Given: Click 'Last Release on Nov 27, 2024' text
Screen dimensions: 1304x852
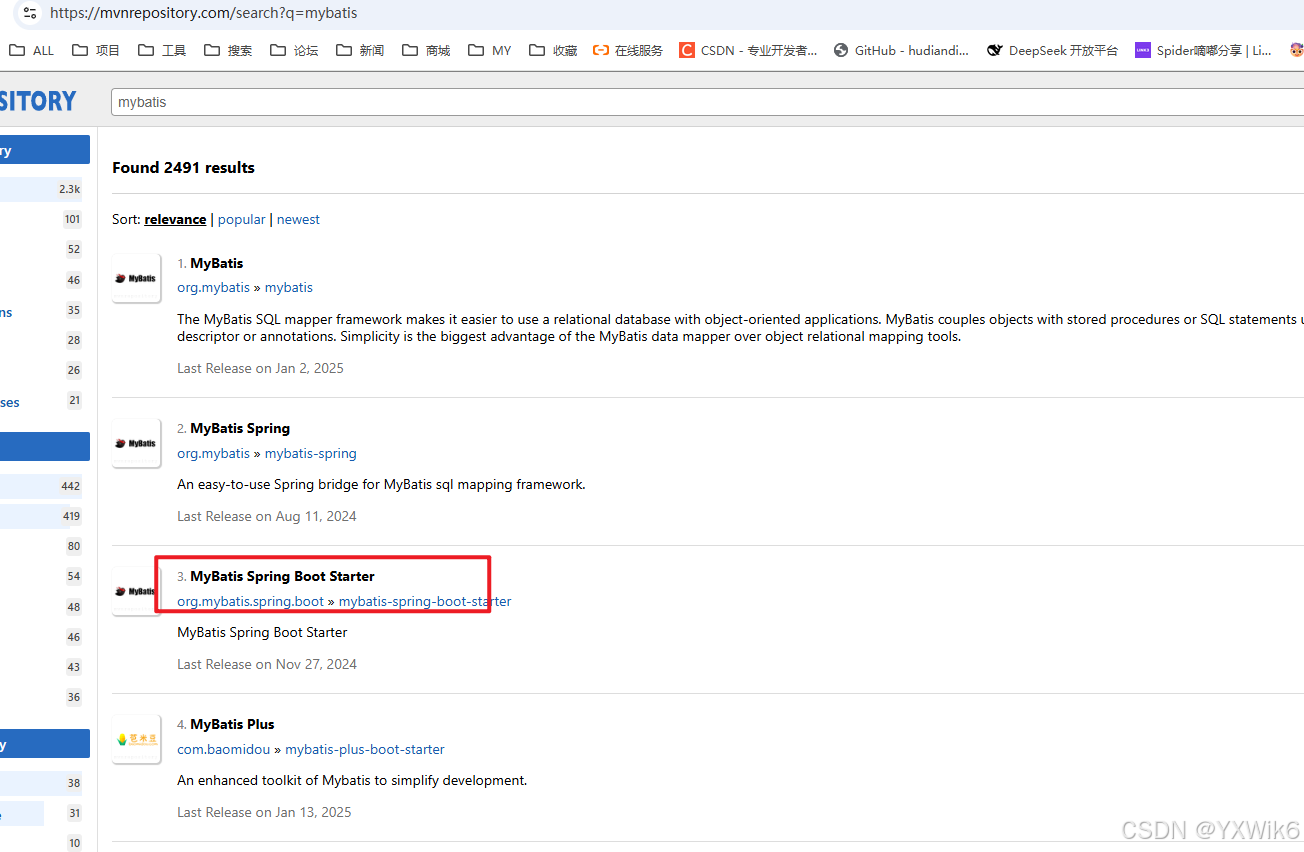Looking at the screenshot, I should click(x=267, y=664).
